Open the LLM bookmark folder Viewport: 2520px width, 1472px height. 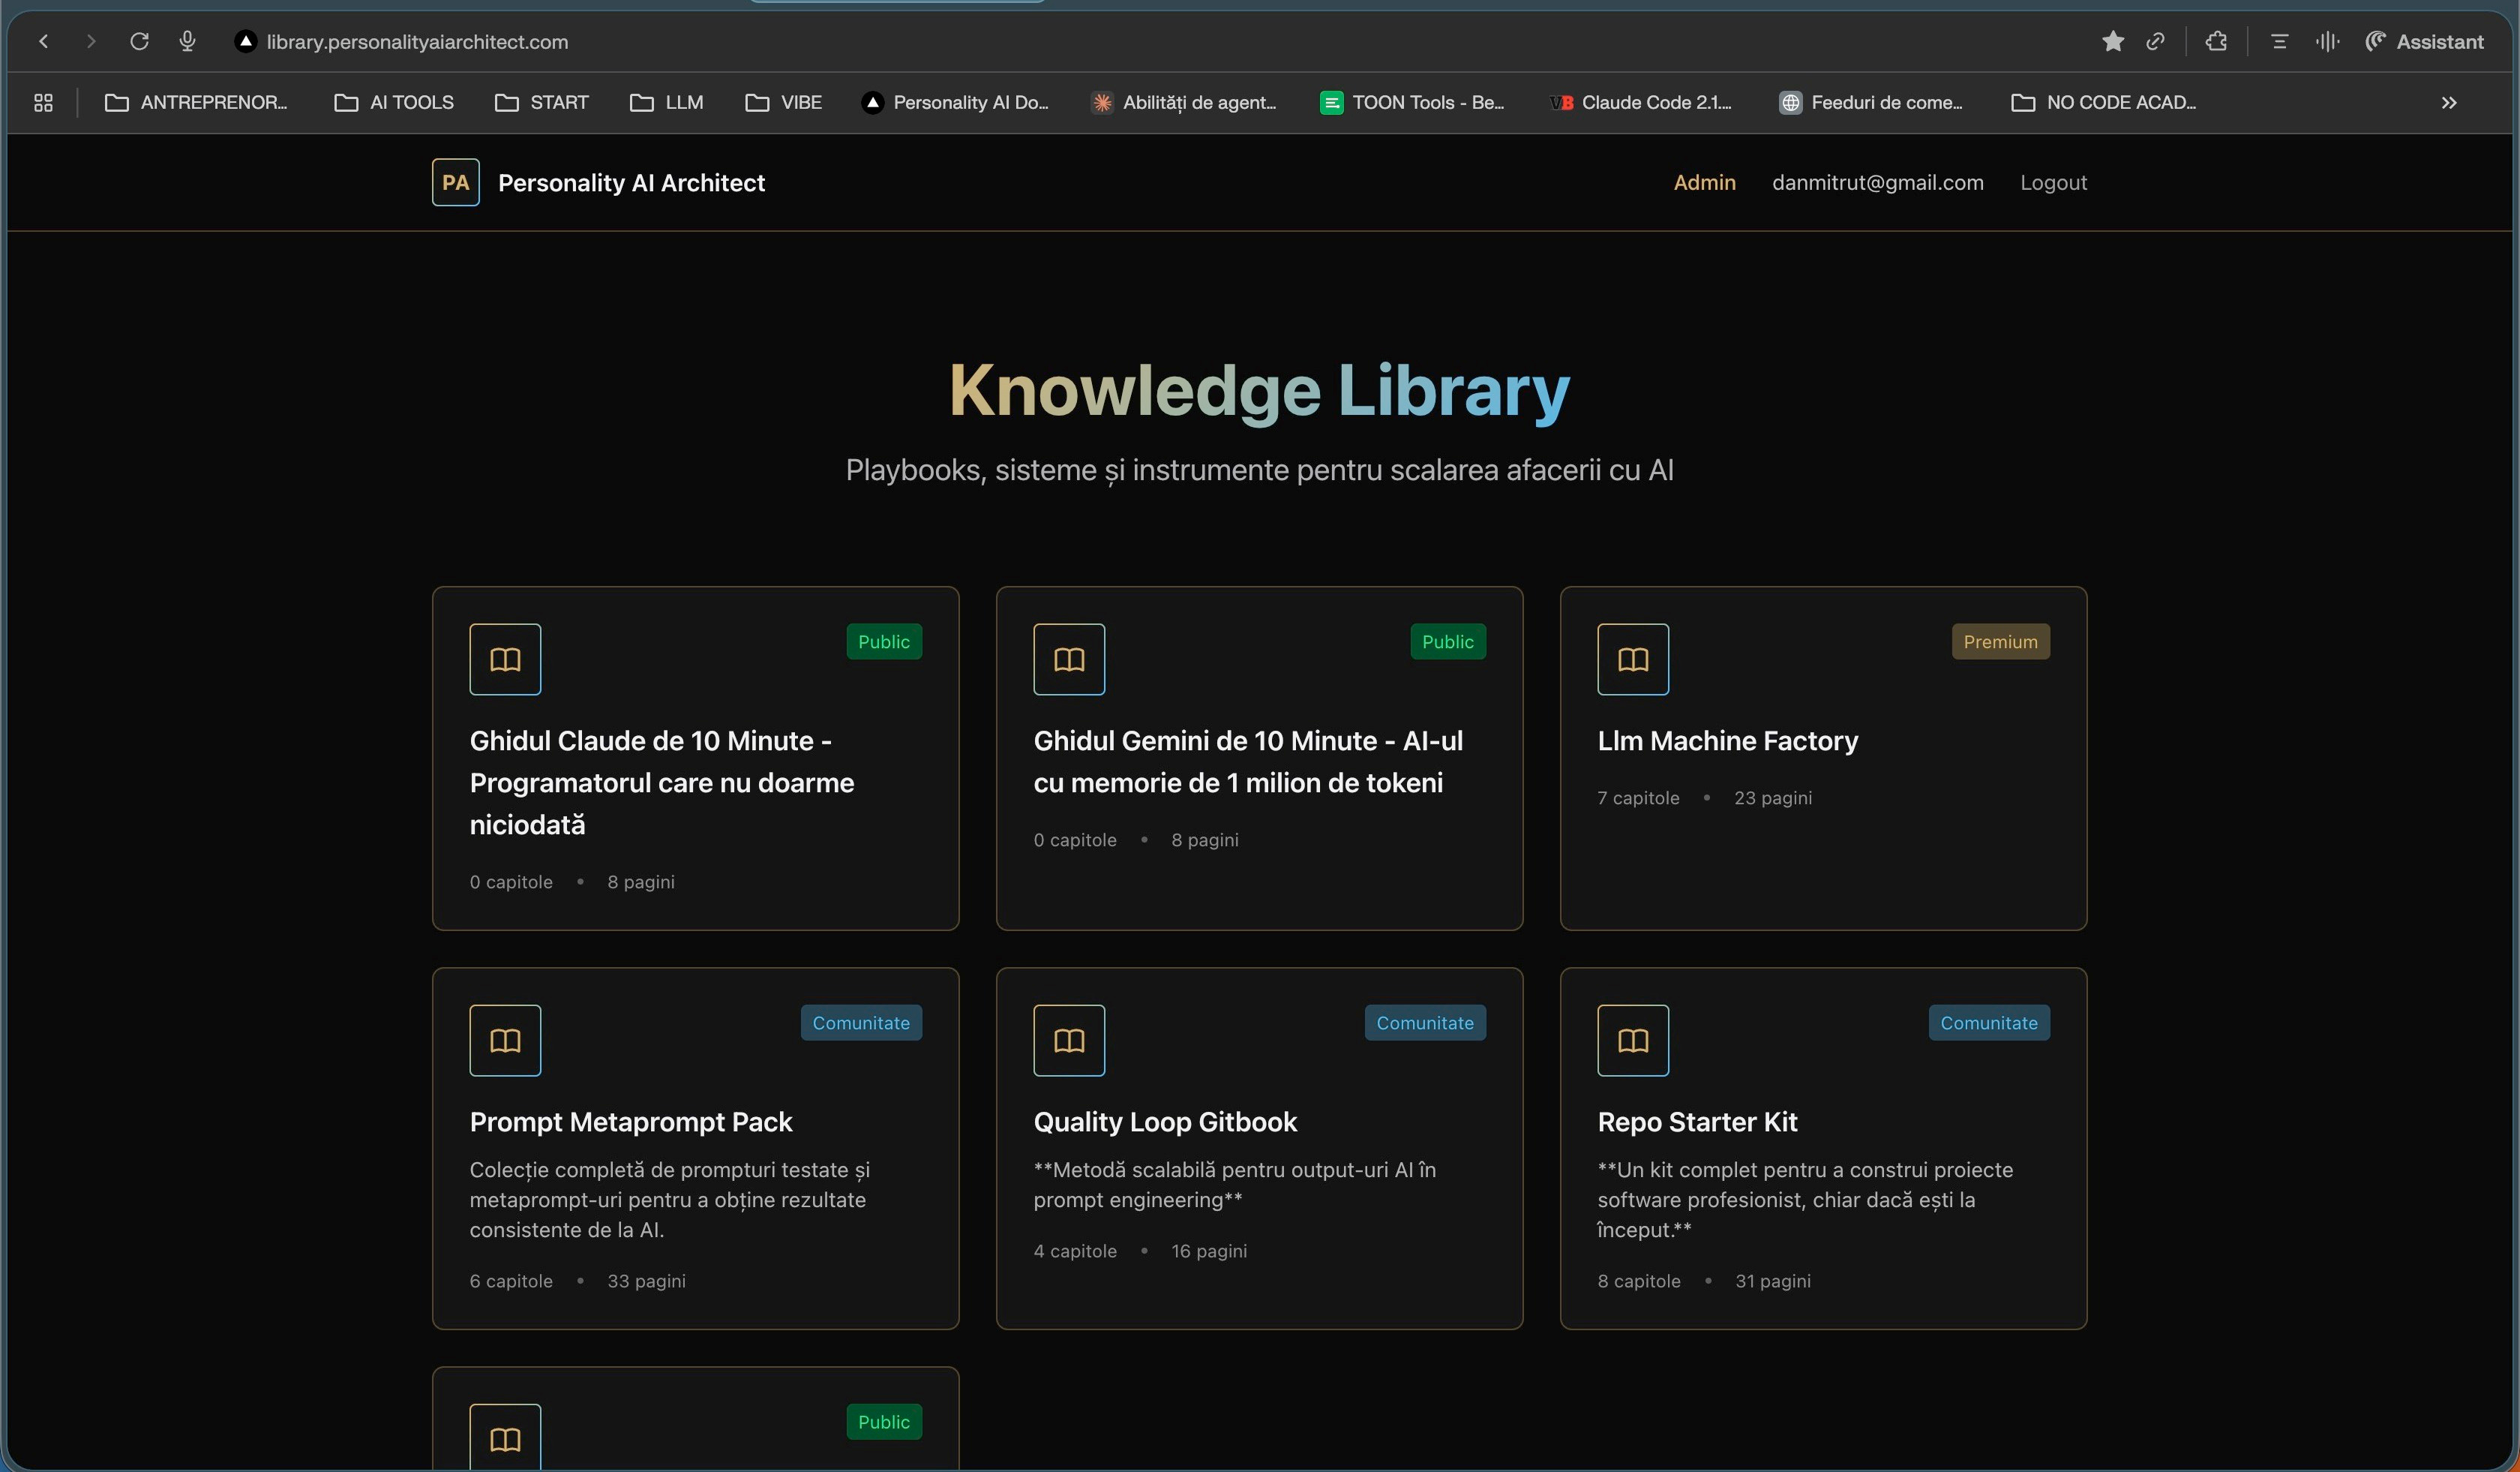(666, 102)
